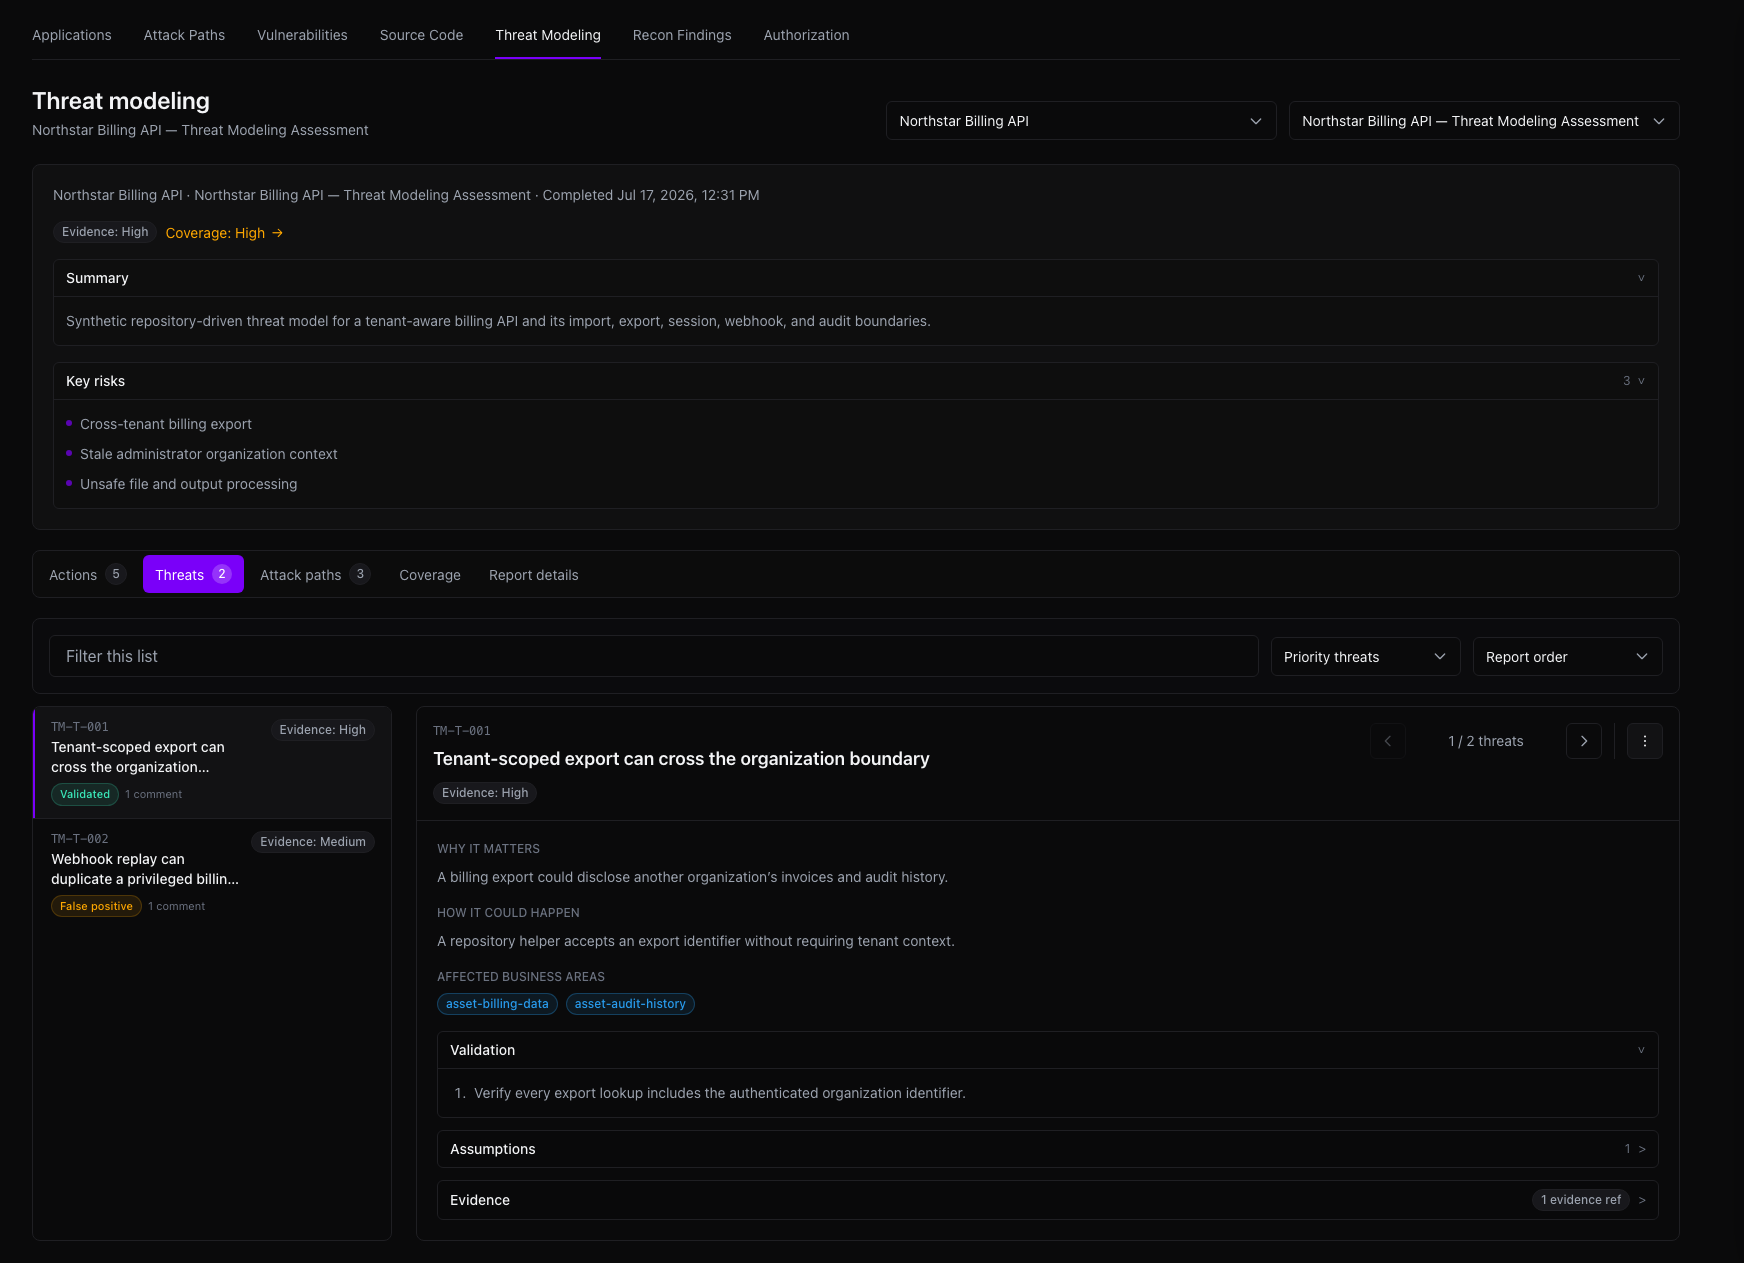Switch to the Attack Paths top tab
This screenshot has height=1263, width=1744.
pyautogui.click(x=184, y=35)
